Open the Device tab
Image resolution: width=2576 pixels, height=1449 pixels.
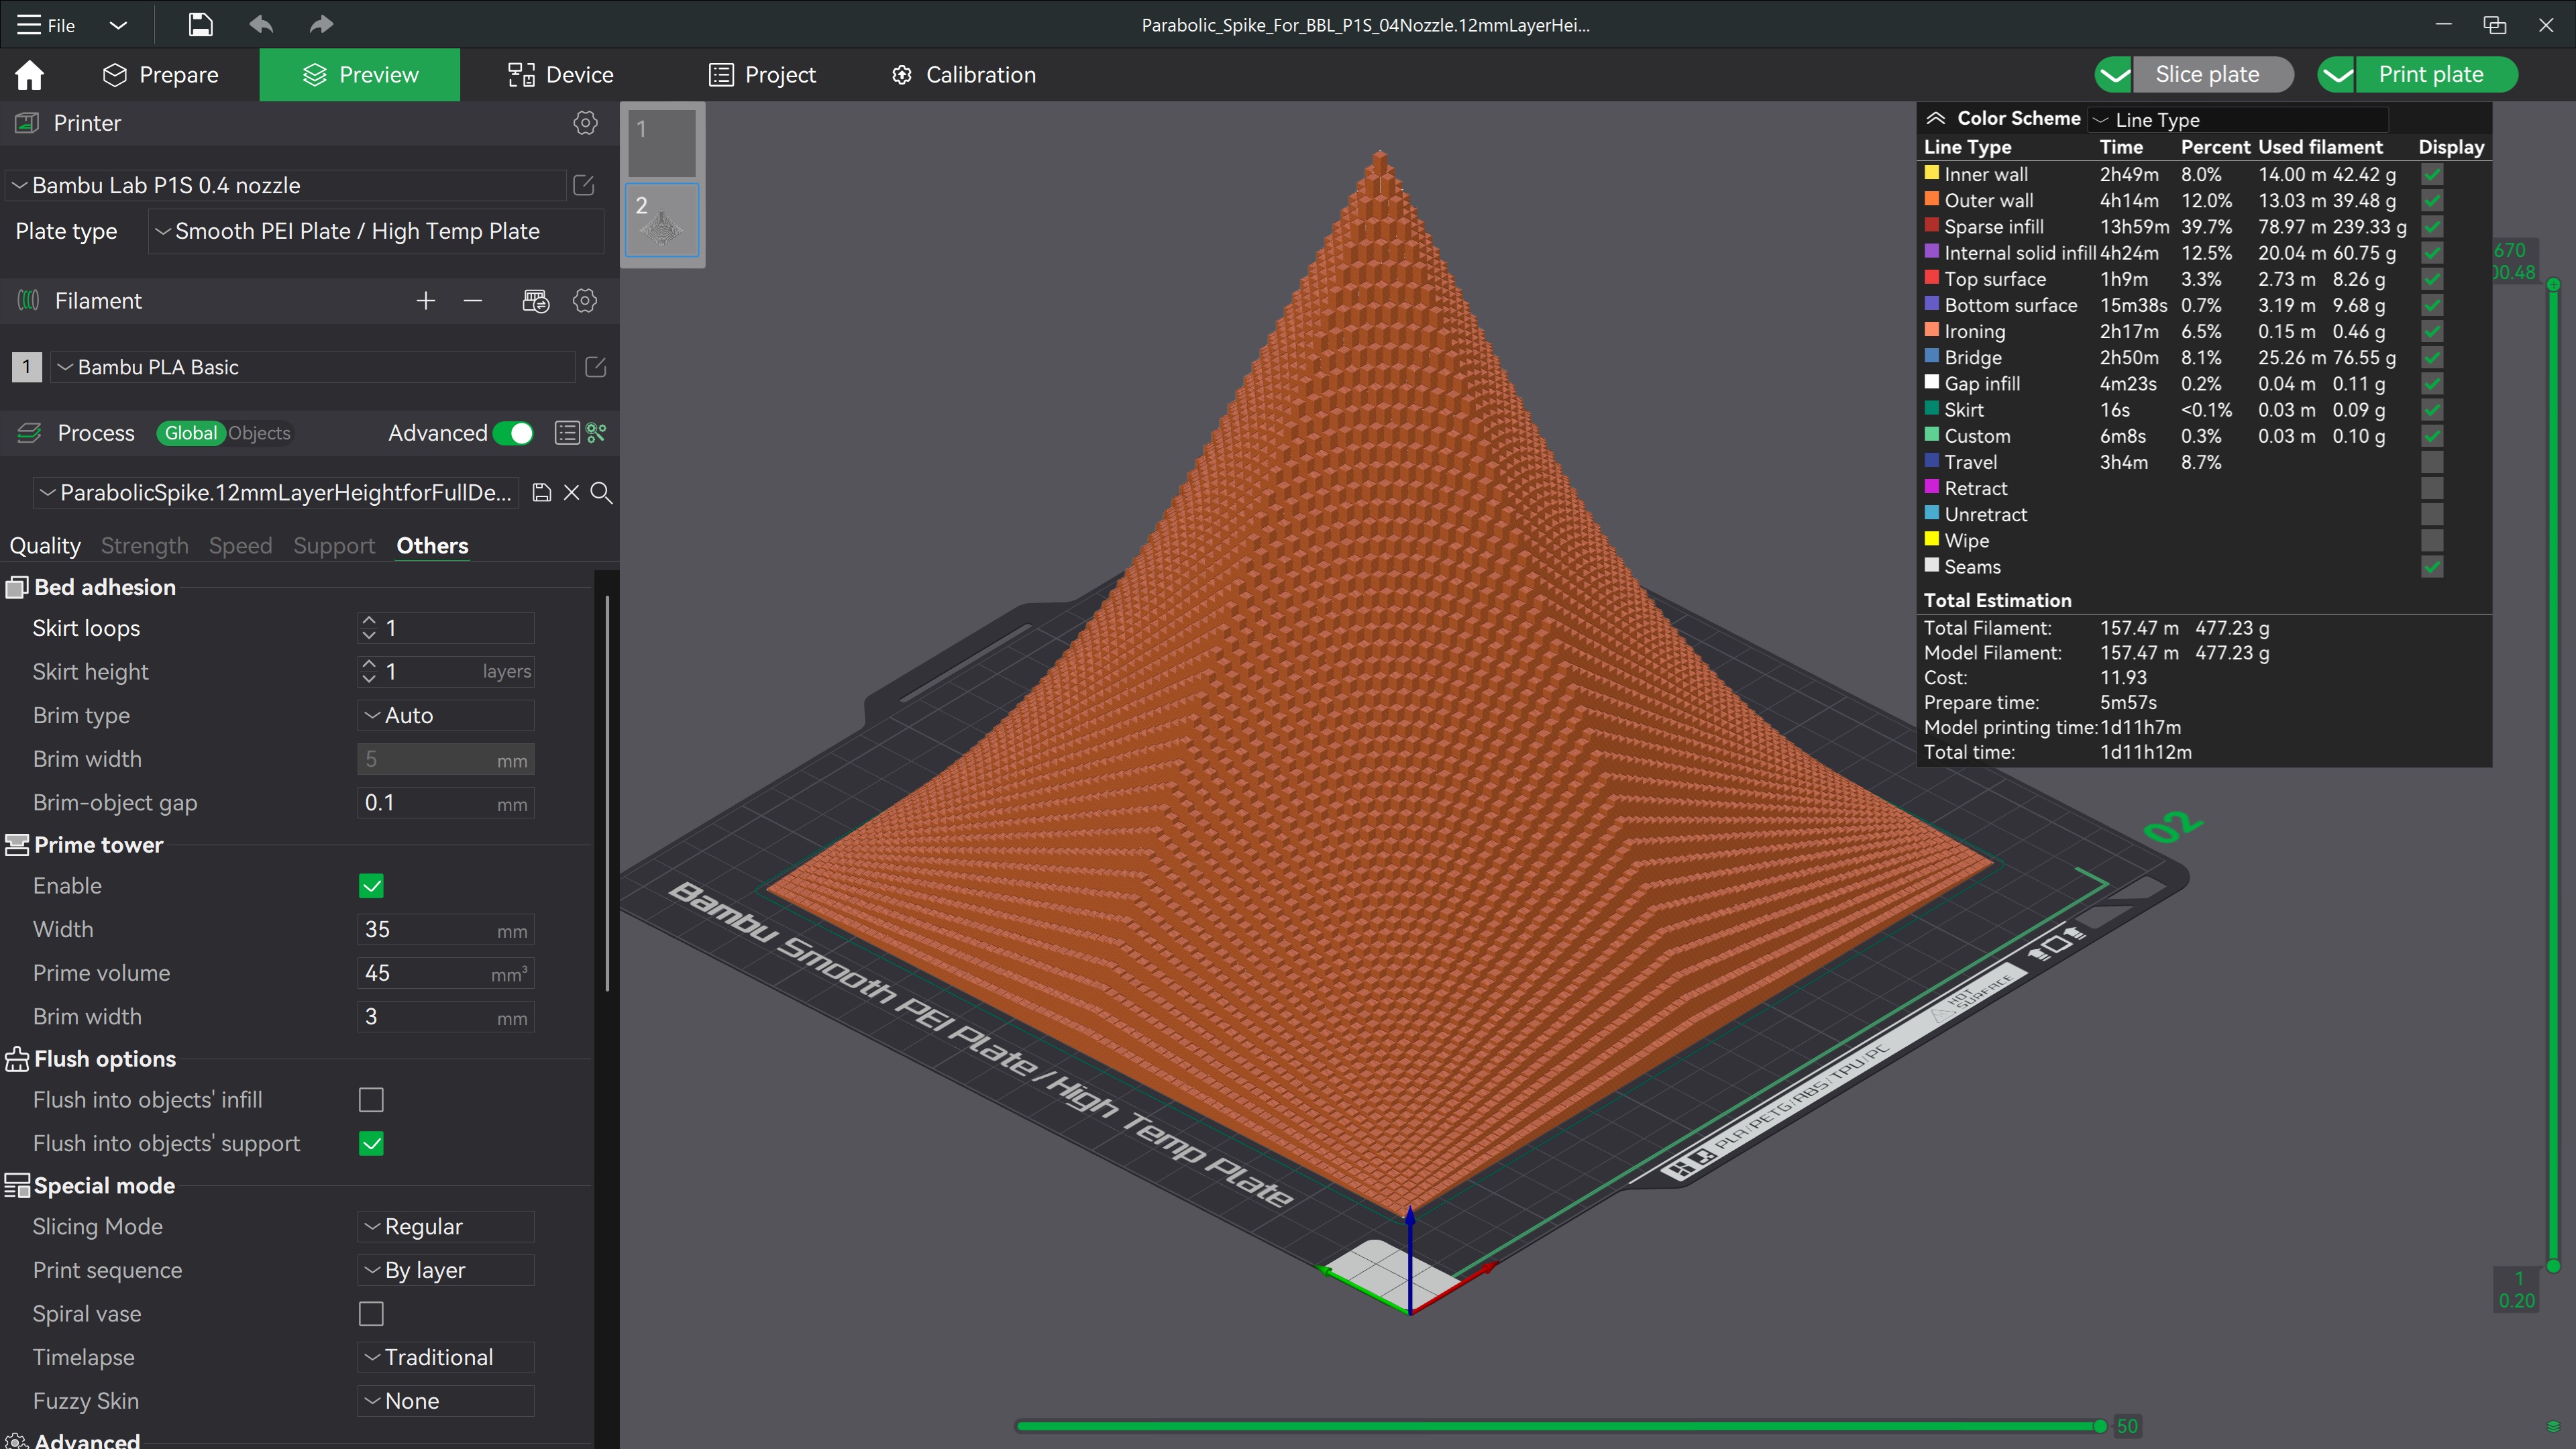[x=560, y=75]
